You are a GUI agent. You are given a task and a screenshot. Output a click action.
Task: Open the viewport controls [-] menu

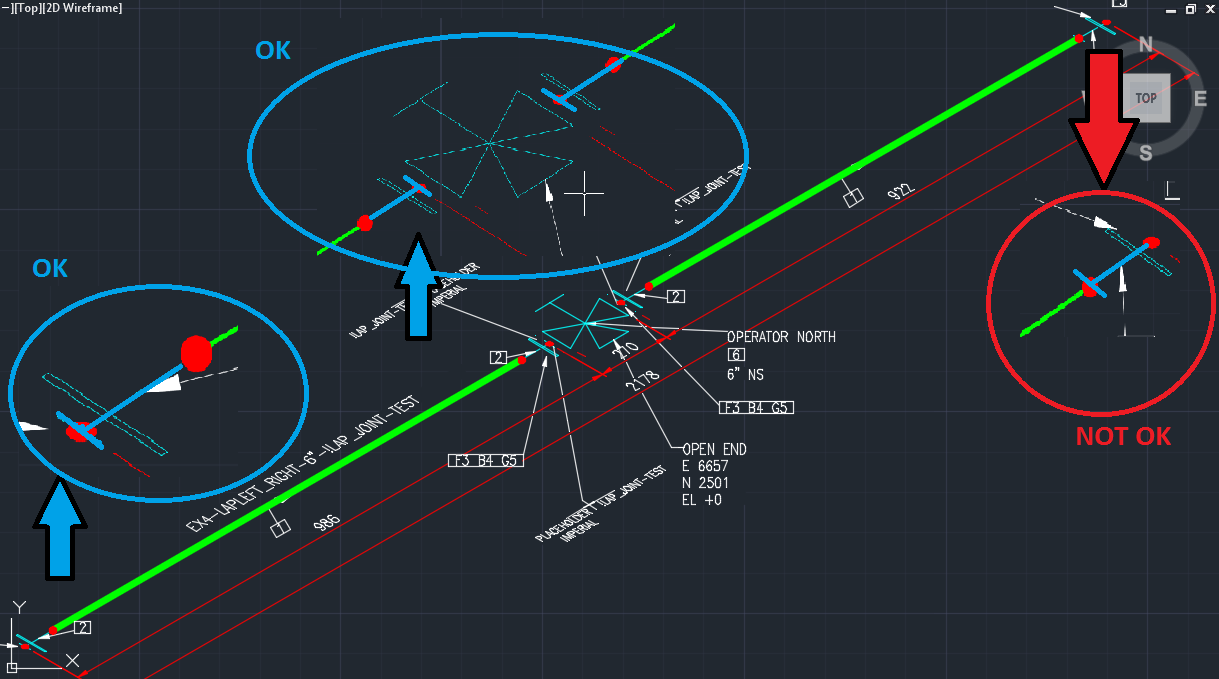(x=8, y=8)
